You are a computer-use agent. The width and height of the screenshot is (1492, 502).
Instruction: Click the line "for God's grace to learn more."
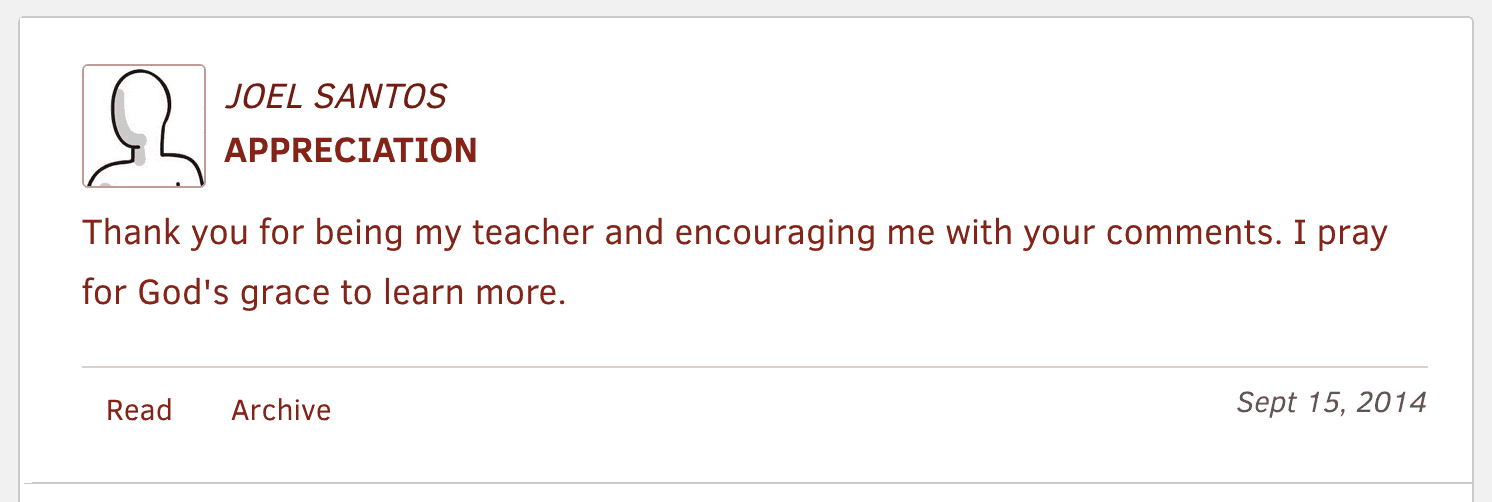pos(324,294)
